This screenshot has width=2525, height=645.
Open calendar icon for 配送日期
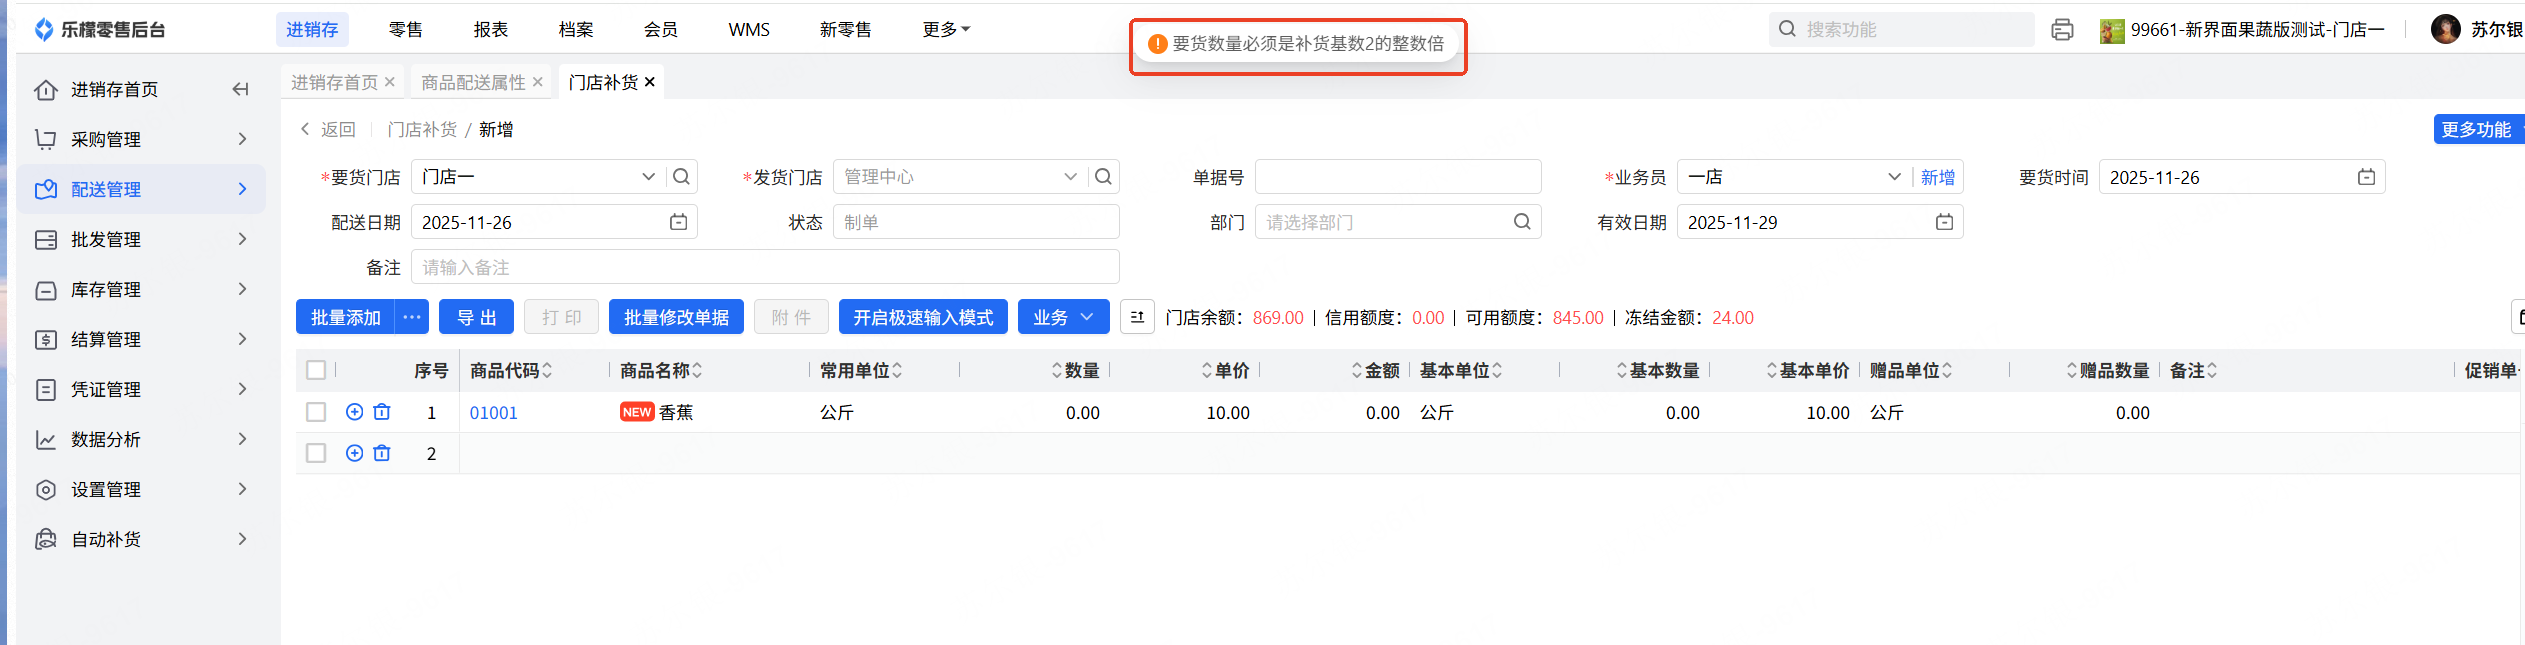[678, 222]
